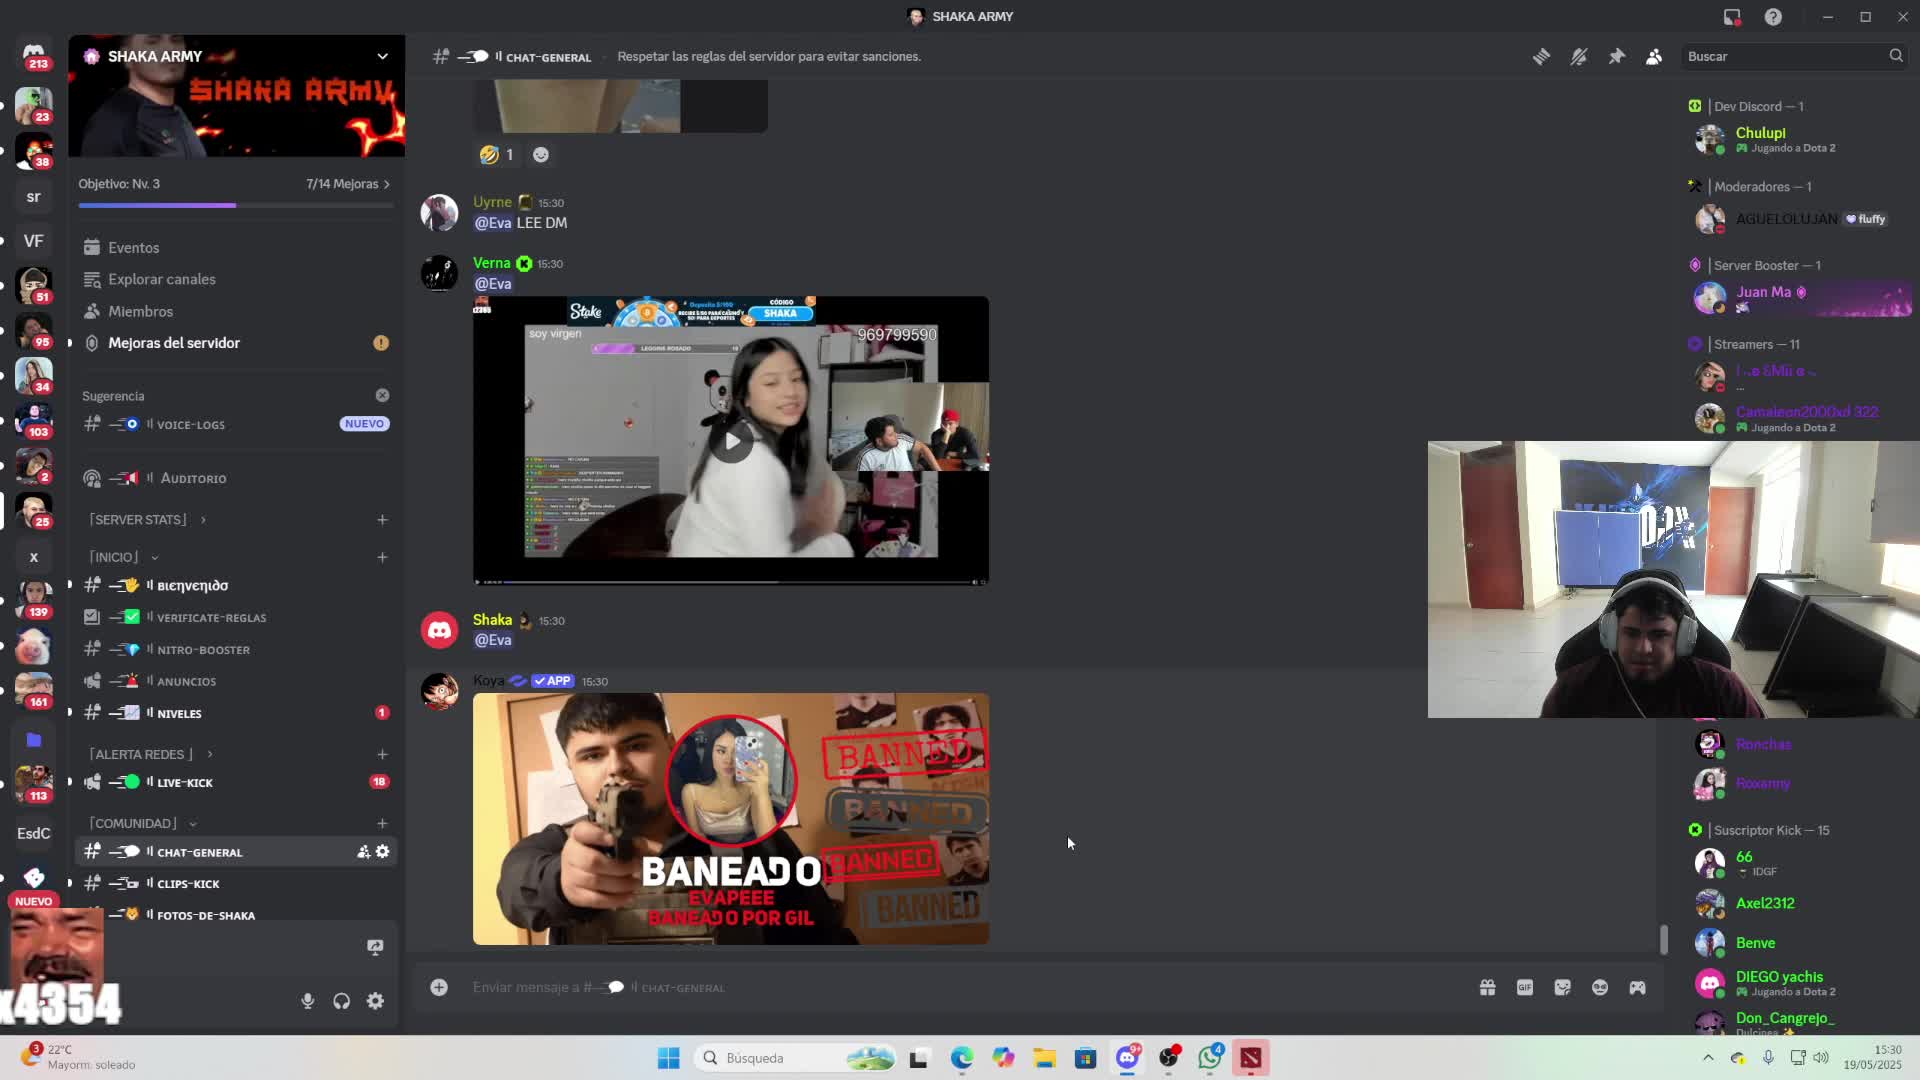Open Axel2312's profile in member list
1920x1080 pixels.
pos(1800,903)
